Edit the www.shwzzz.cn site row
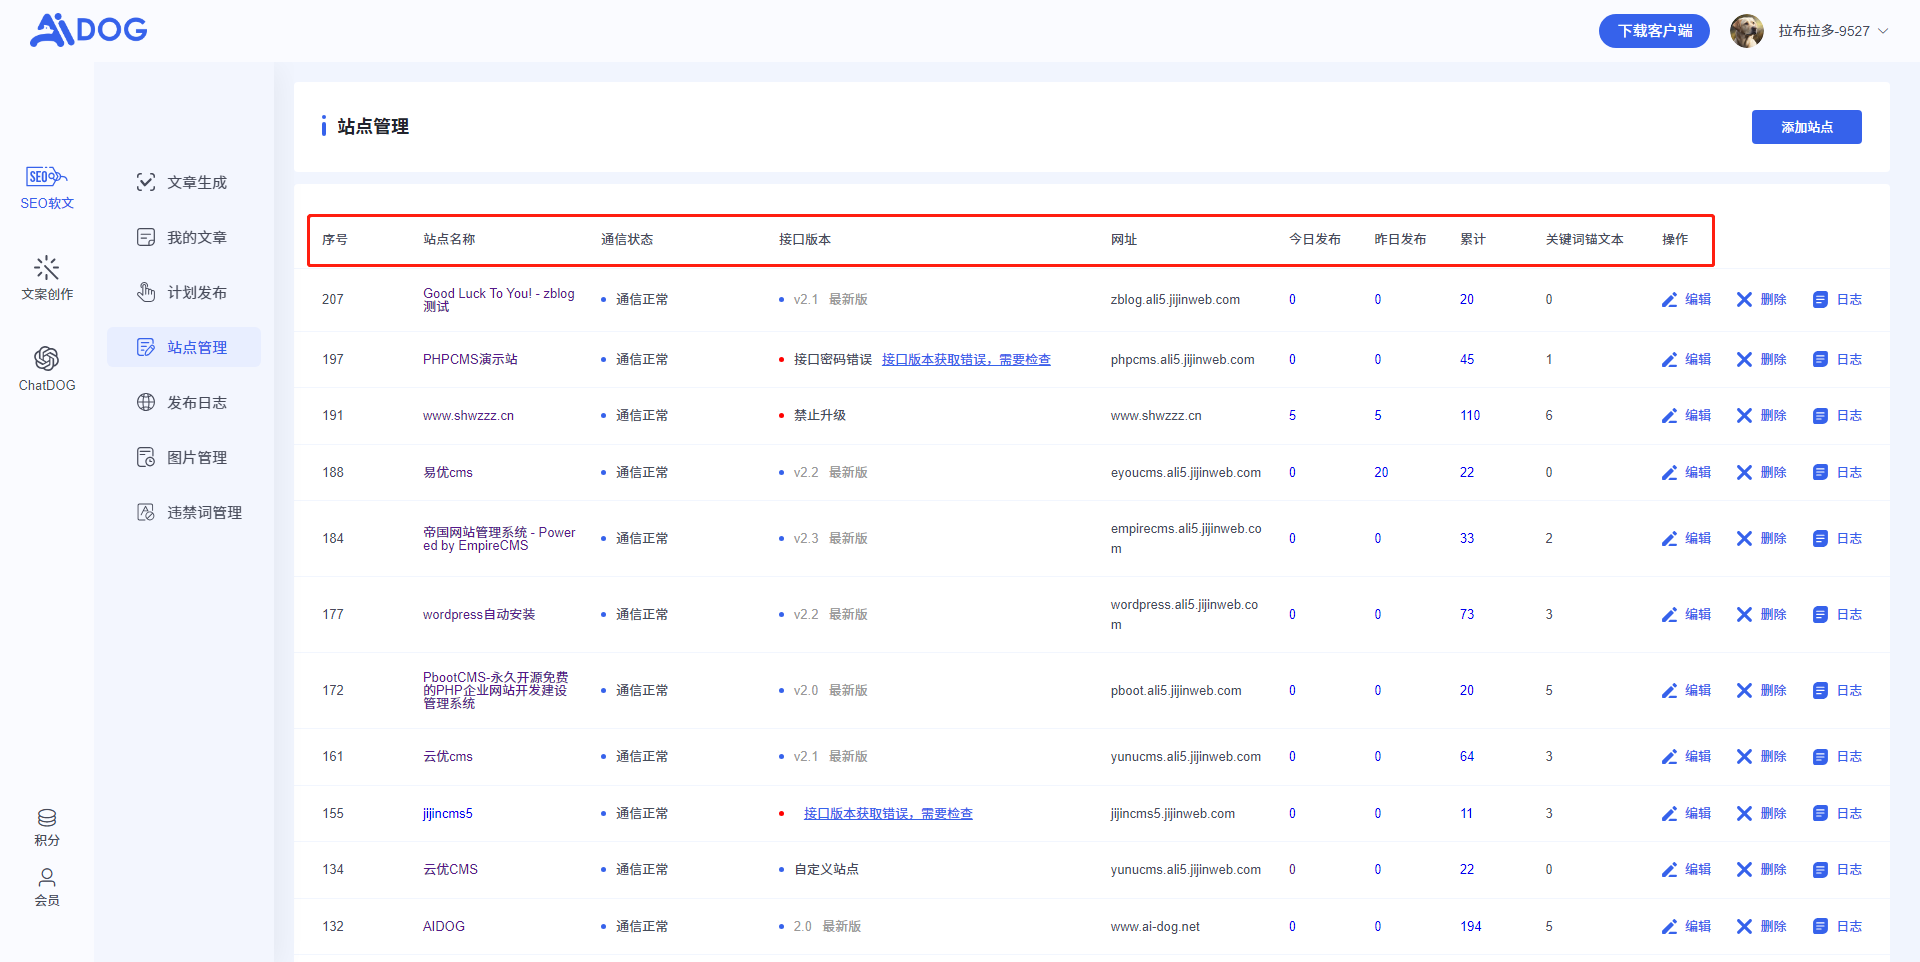This screenshot has height=962, width=1920. tap(1686, 415)
